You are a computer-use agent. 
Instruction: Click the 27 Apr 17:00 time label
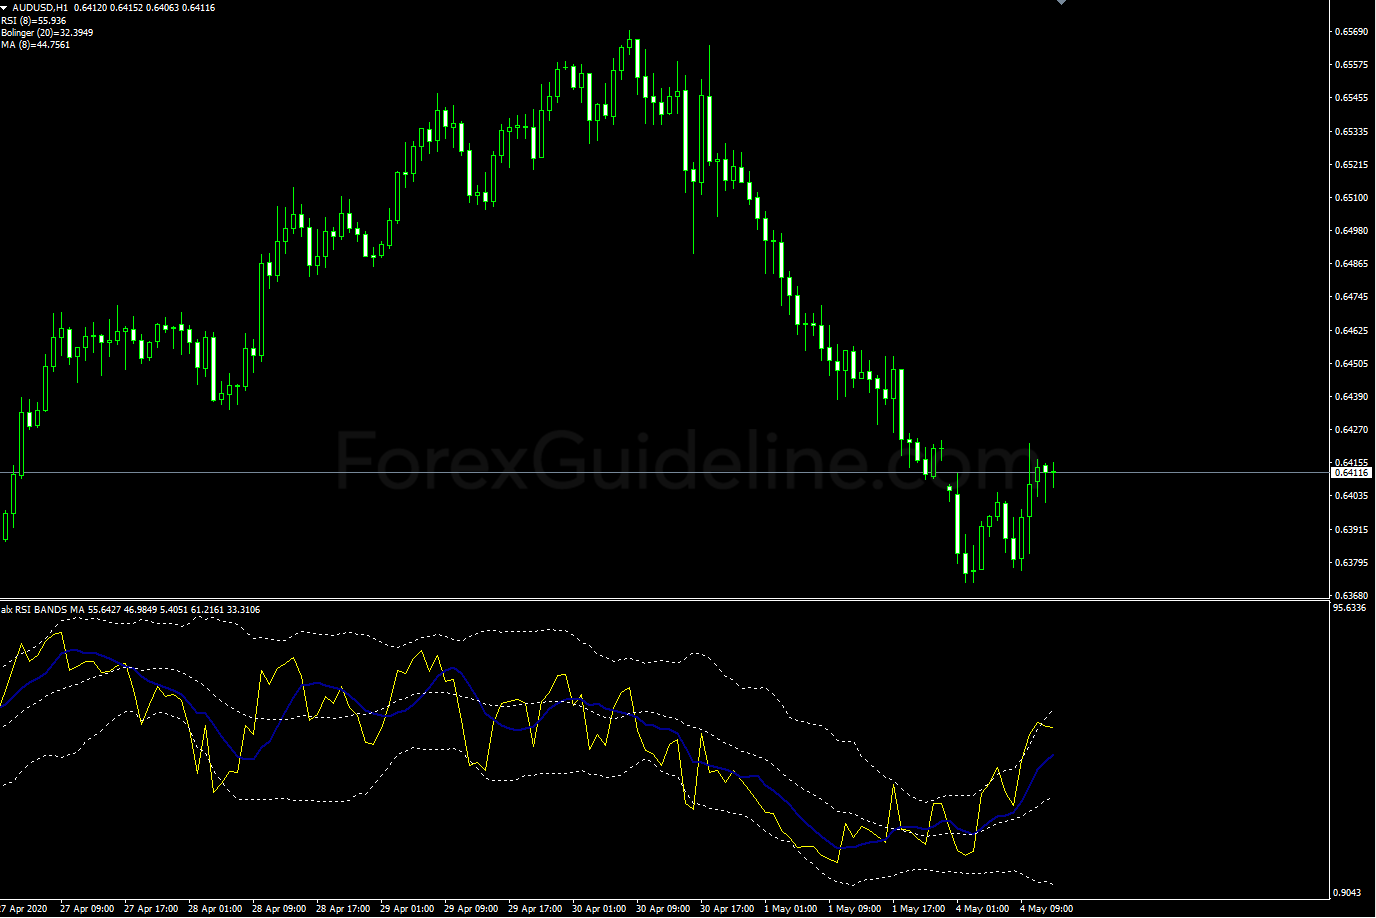coord(151,909)
